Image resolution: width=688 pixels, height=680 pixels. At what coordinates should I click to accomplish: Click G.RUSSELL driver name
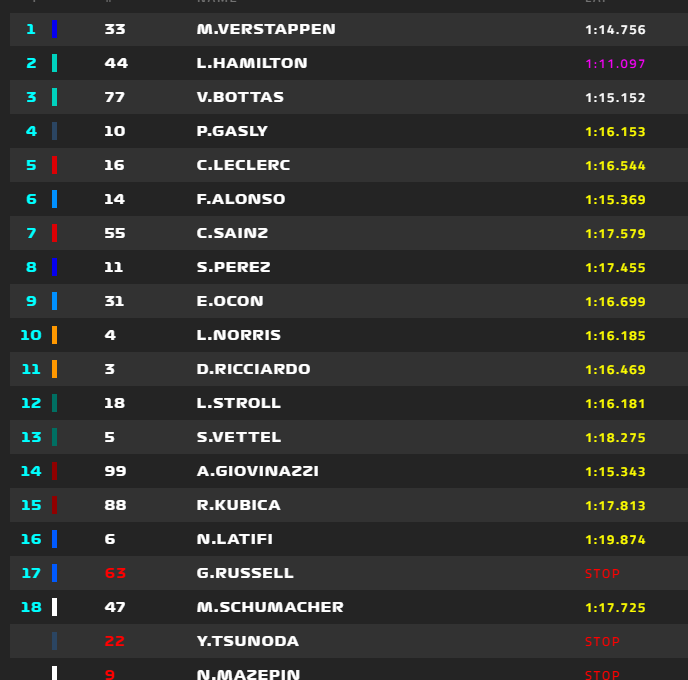coord(245,573)
